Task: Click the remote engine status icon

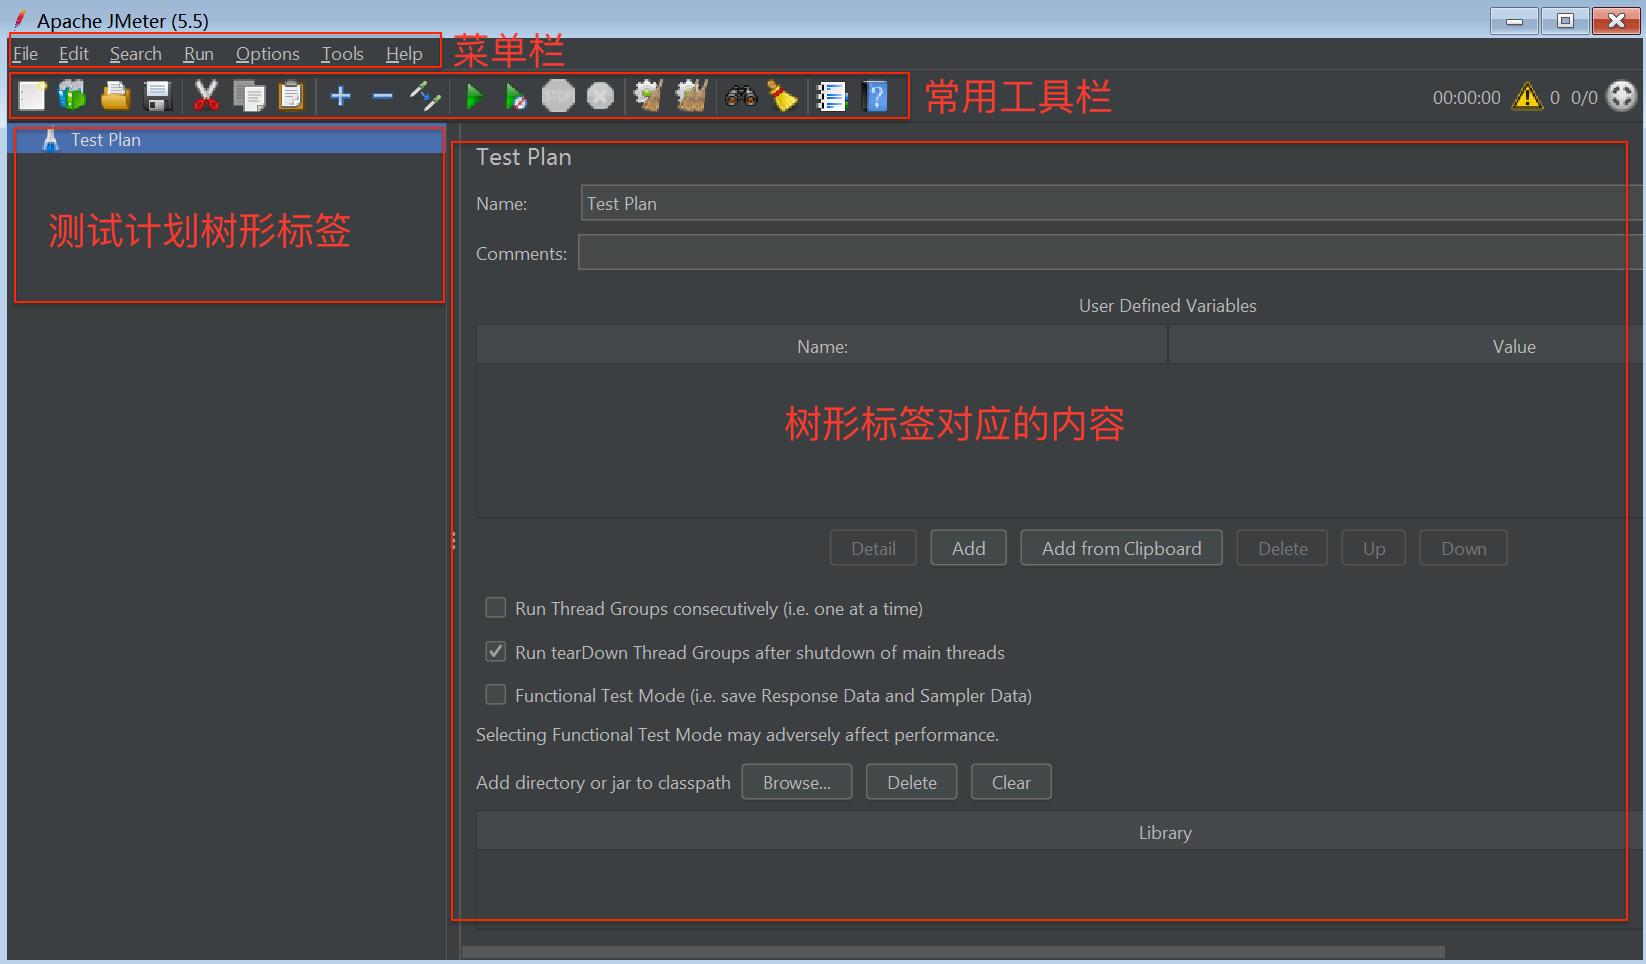Action: (x=1621, y=96)
